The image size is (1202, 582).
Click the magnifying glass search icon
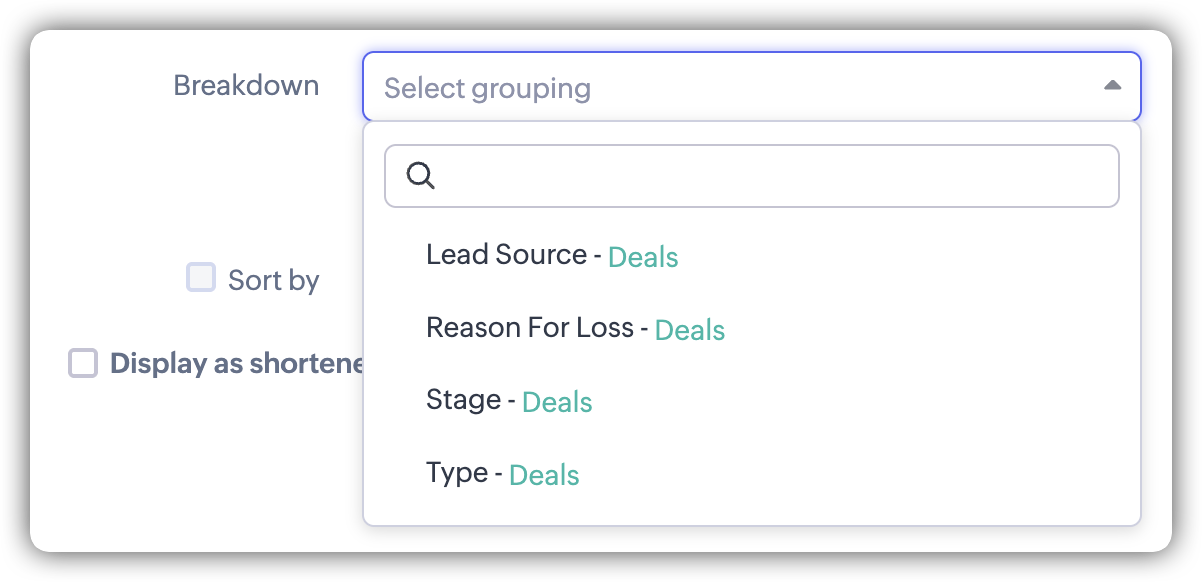pos(421,176)
